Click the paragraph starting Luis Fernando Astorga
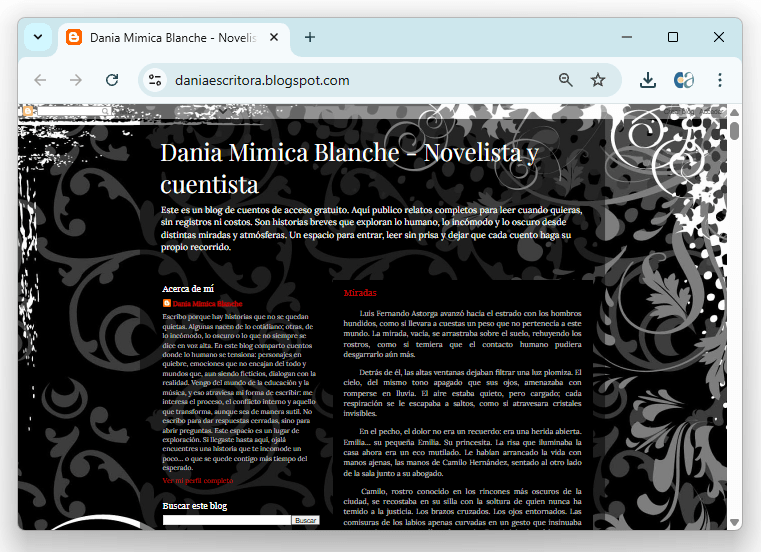This screenshot has height=552, width=761. pyautogui.click(x=463, y=334)
